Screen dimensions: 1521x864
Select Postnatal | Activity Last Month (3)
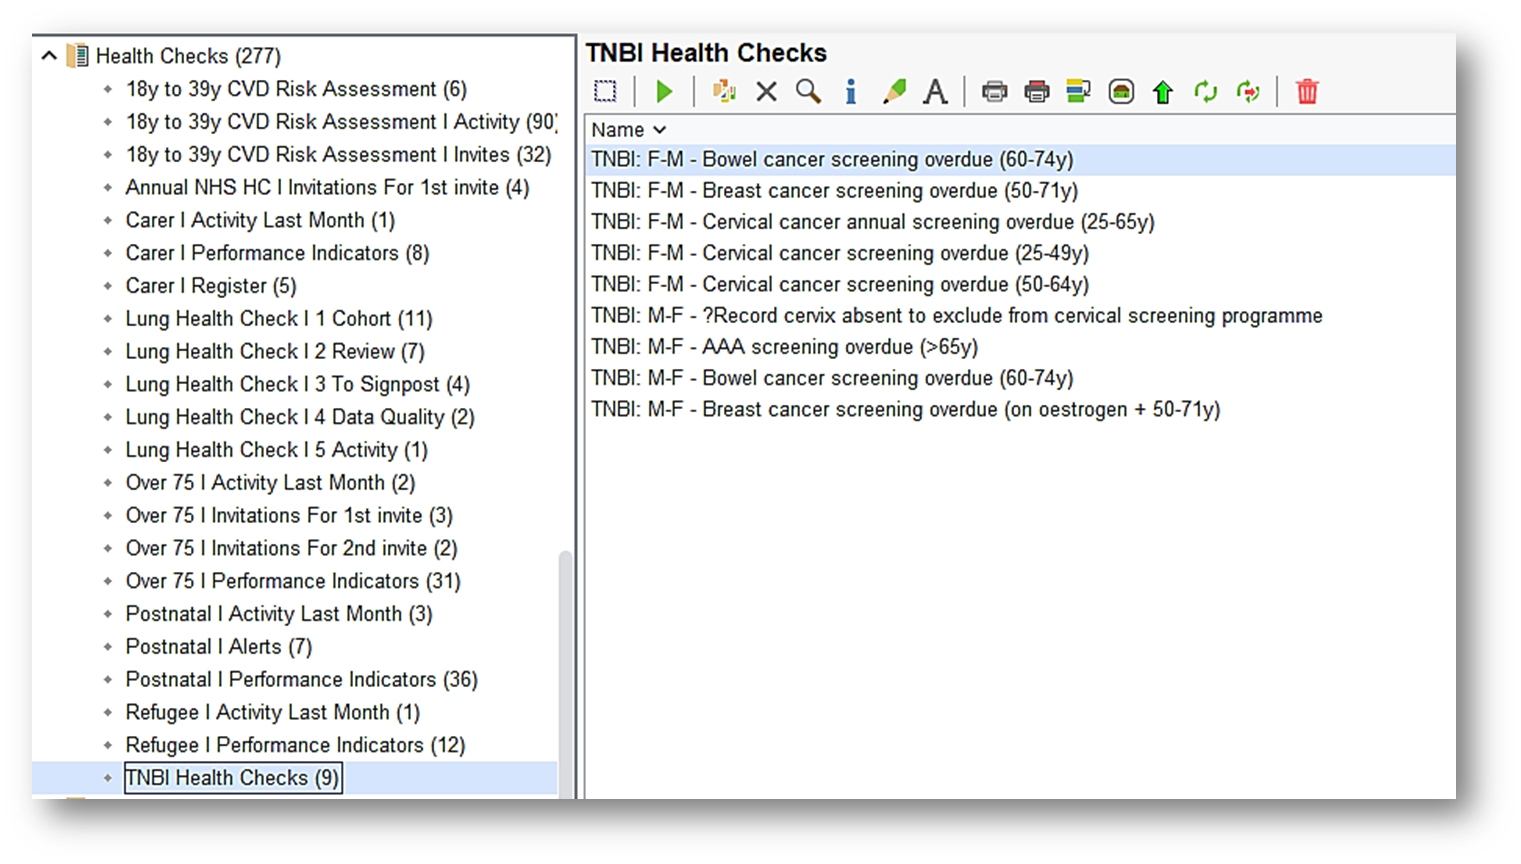pos(279,615)
